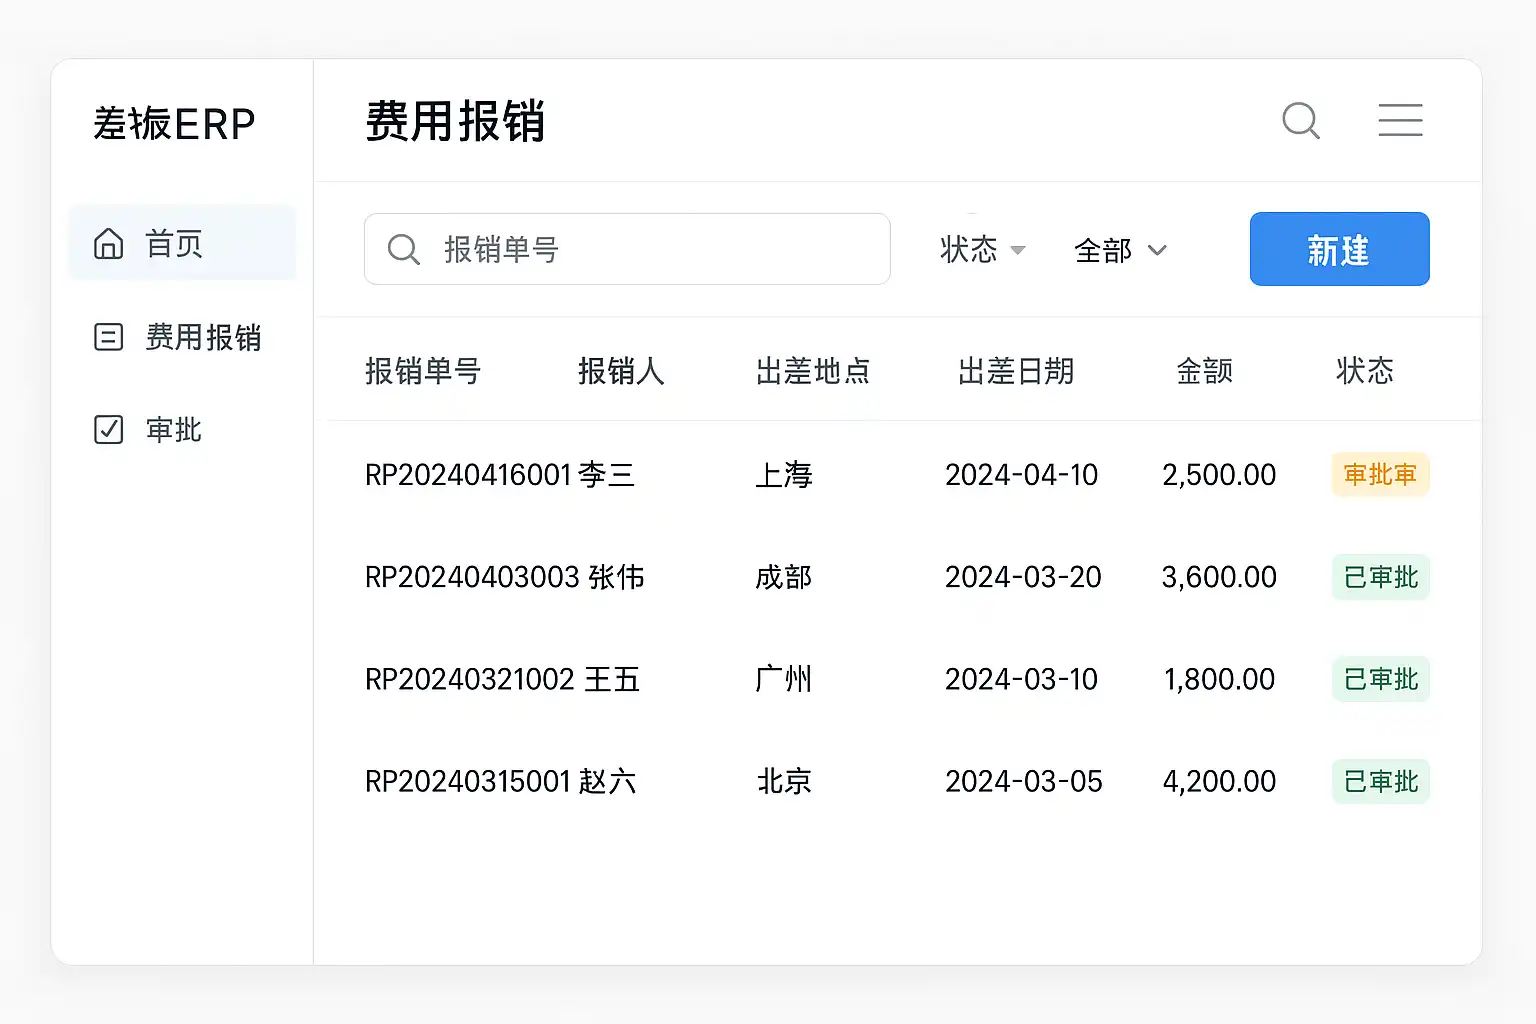The width and height of the screenshot is (1536, 1024).
Task: Click magnifier icon inside 报销单号 search box
Action: (403, 250)
